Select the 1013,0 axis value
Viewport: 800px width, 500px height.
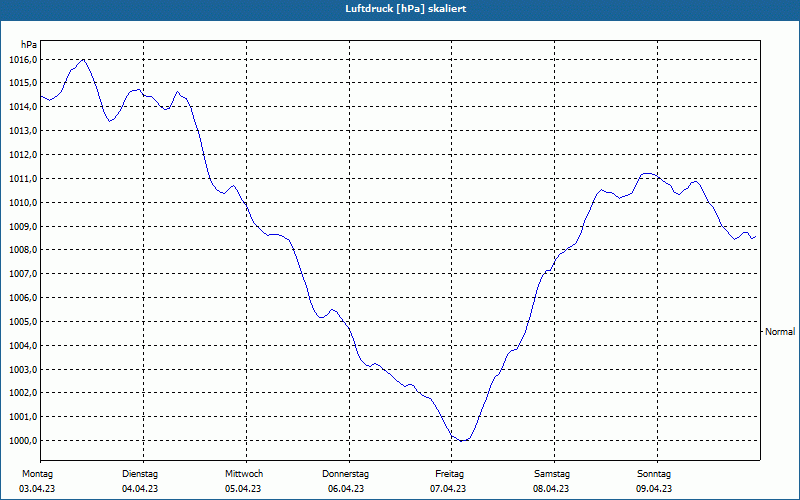point(23,131)
